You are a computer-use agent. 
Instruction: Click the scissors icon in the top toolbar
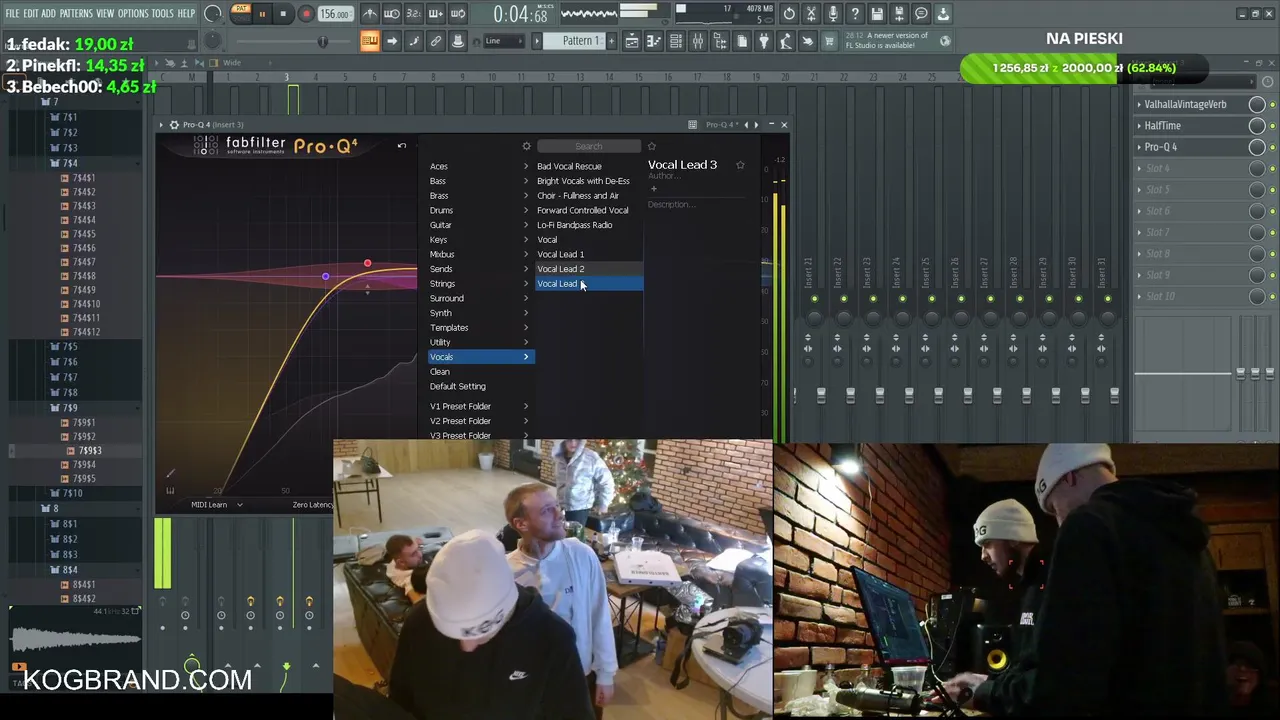tap(811, 14)
